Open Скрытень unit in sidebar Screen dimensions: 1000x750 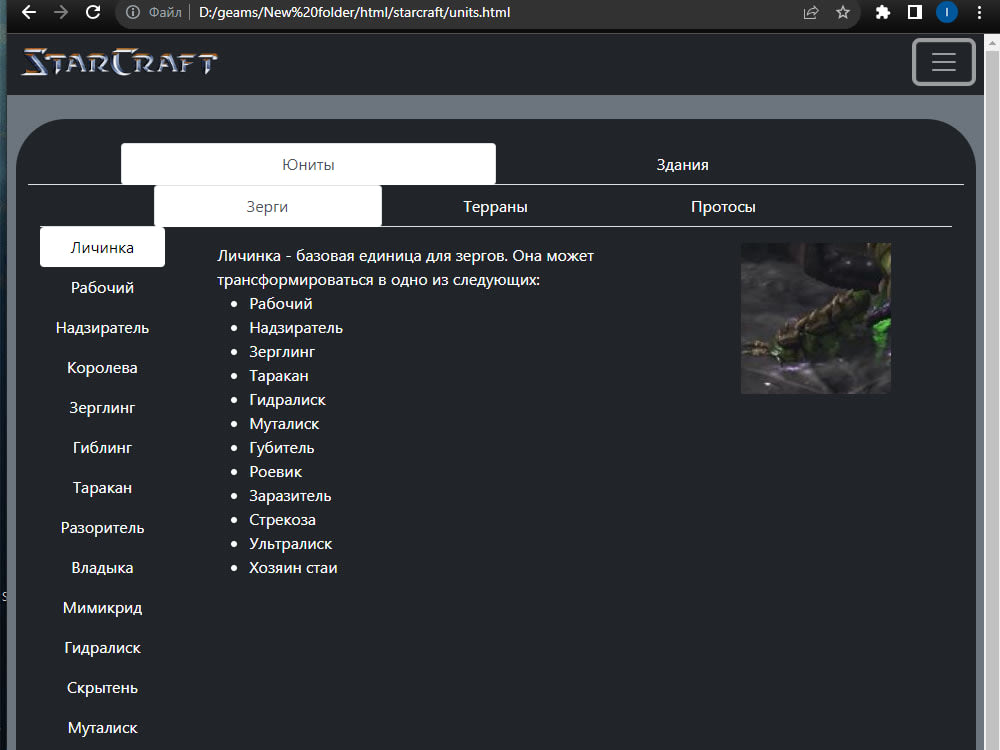pos(102,688)
